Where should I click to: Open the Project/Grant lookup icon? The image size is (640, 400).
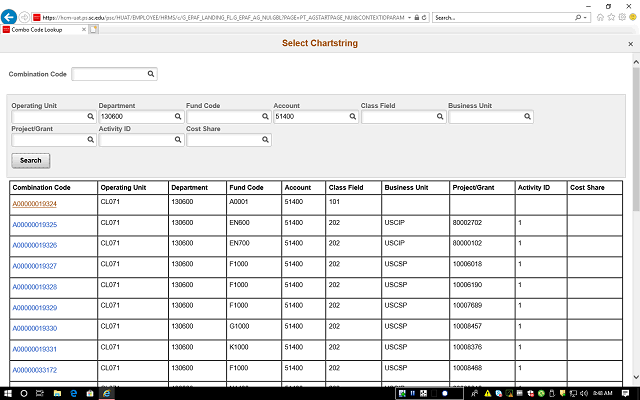tap(91, 140)
